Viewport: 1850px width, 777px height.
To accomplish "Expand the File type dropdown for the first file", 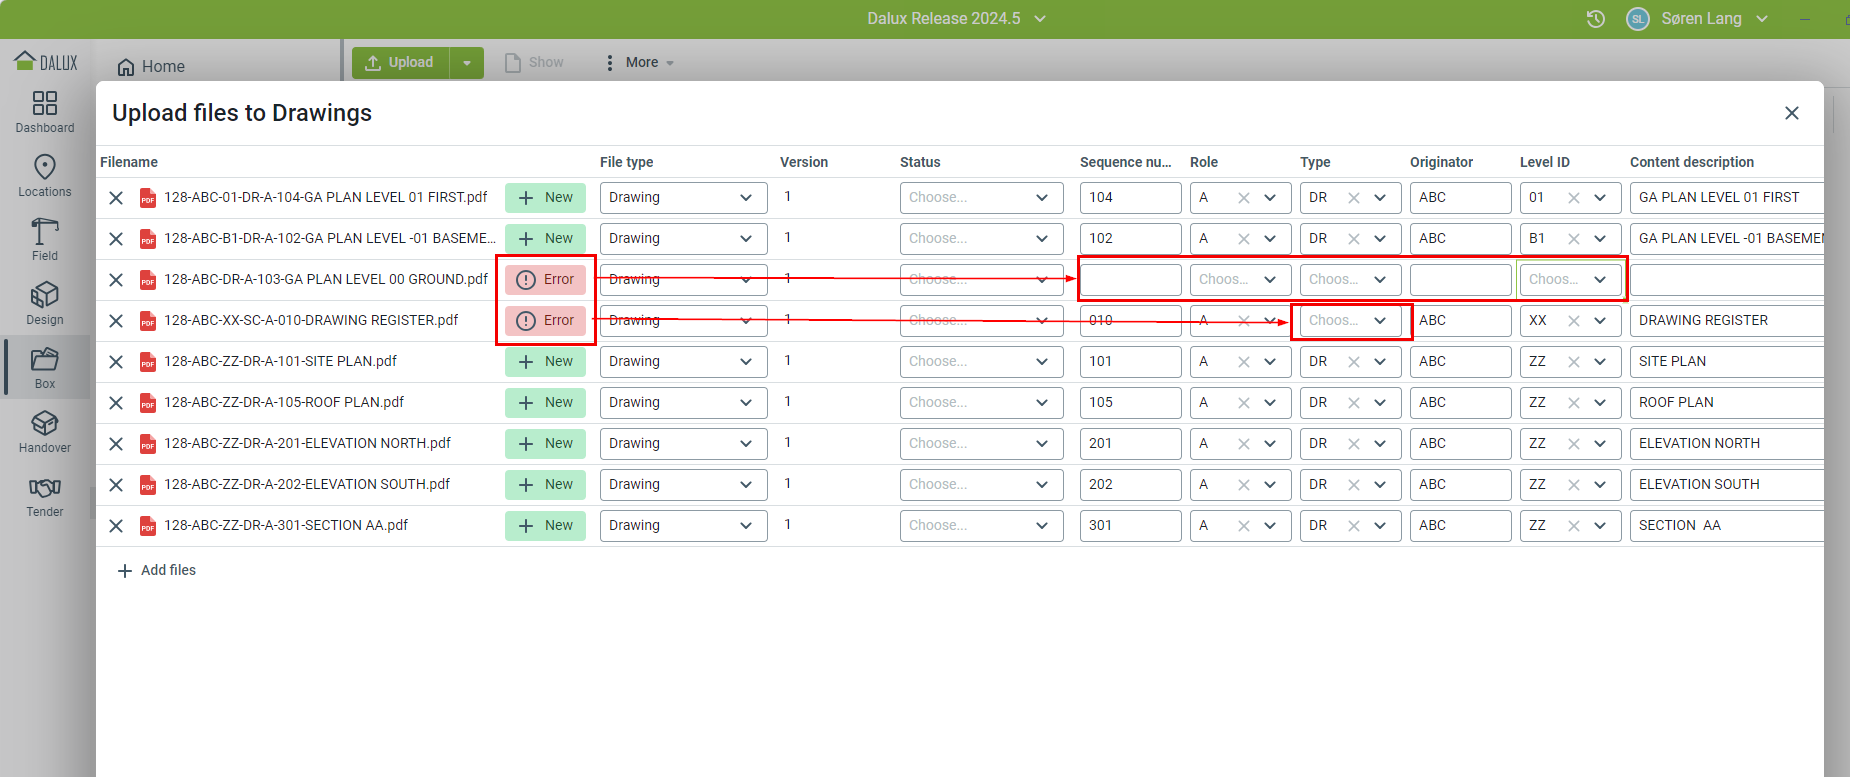I will (x=683, y=198).
